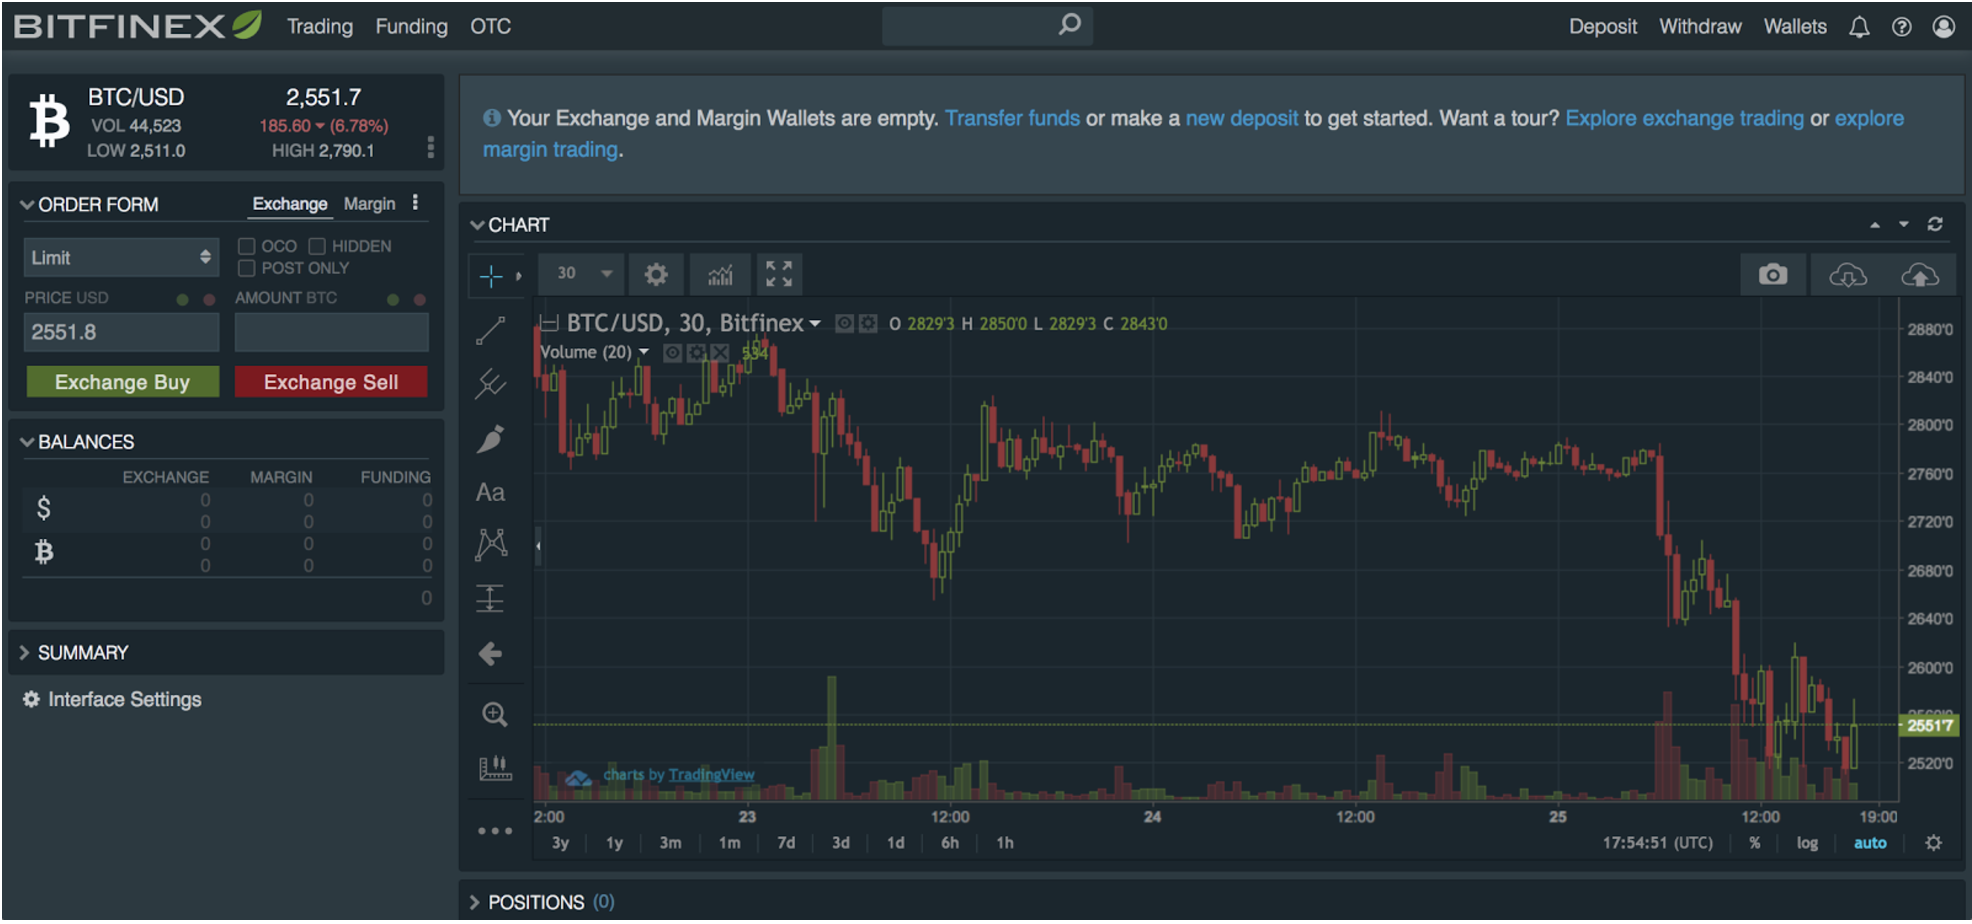Select the Aa text annotation tool
Screen dimensions: 1972x924
tap(490, 492)
